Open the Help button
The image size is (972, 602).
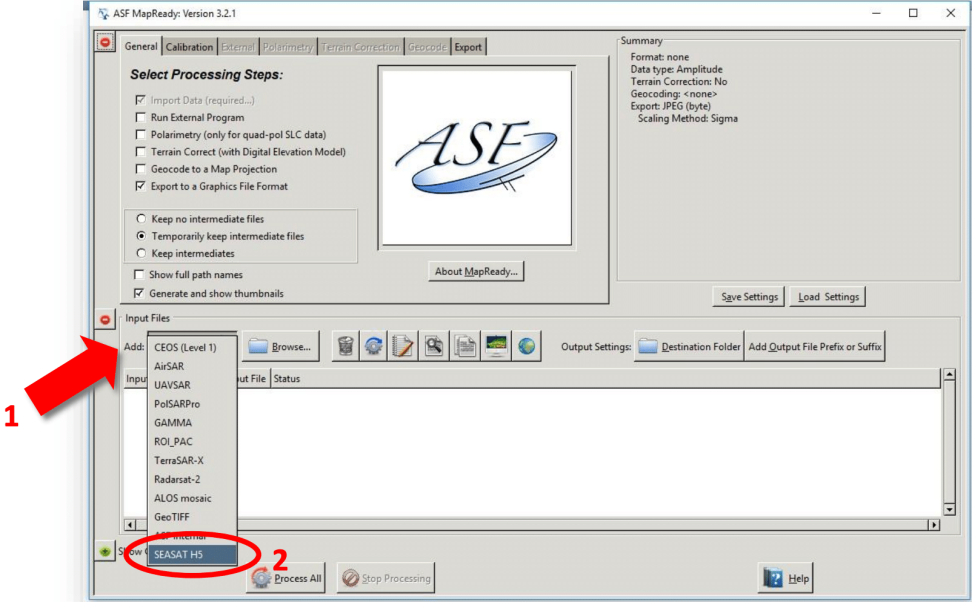tap(785, 578)
